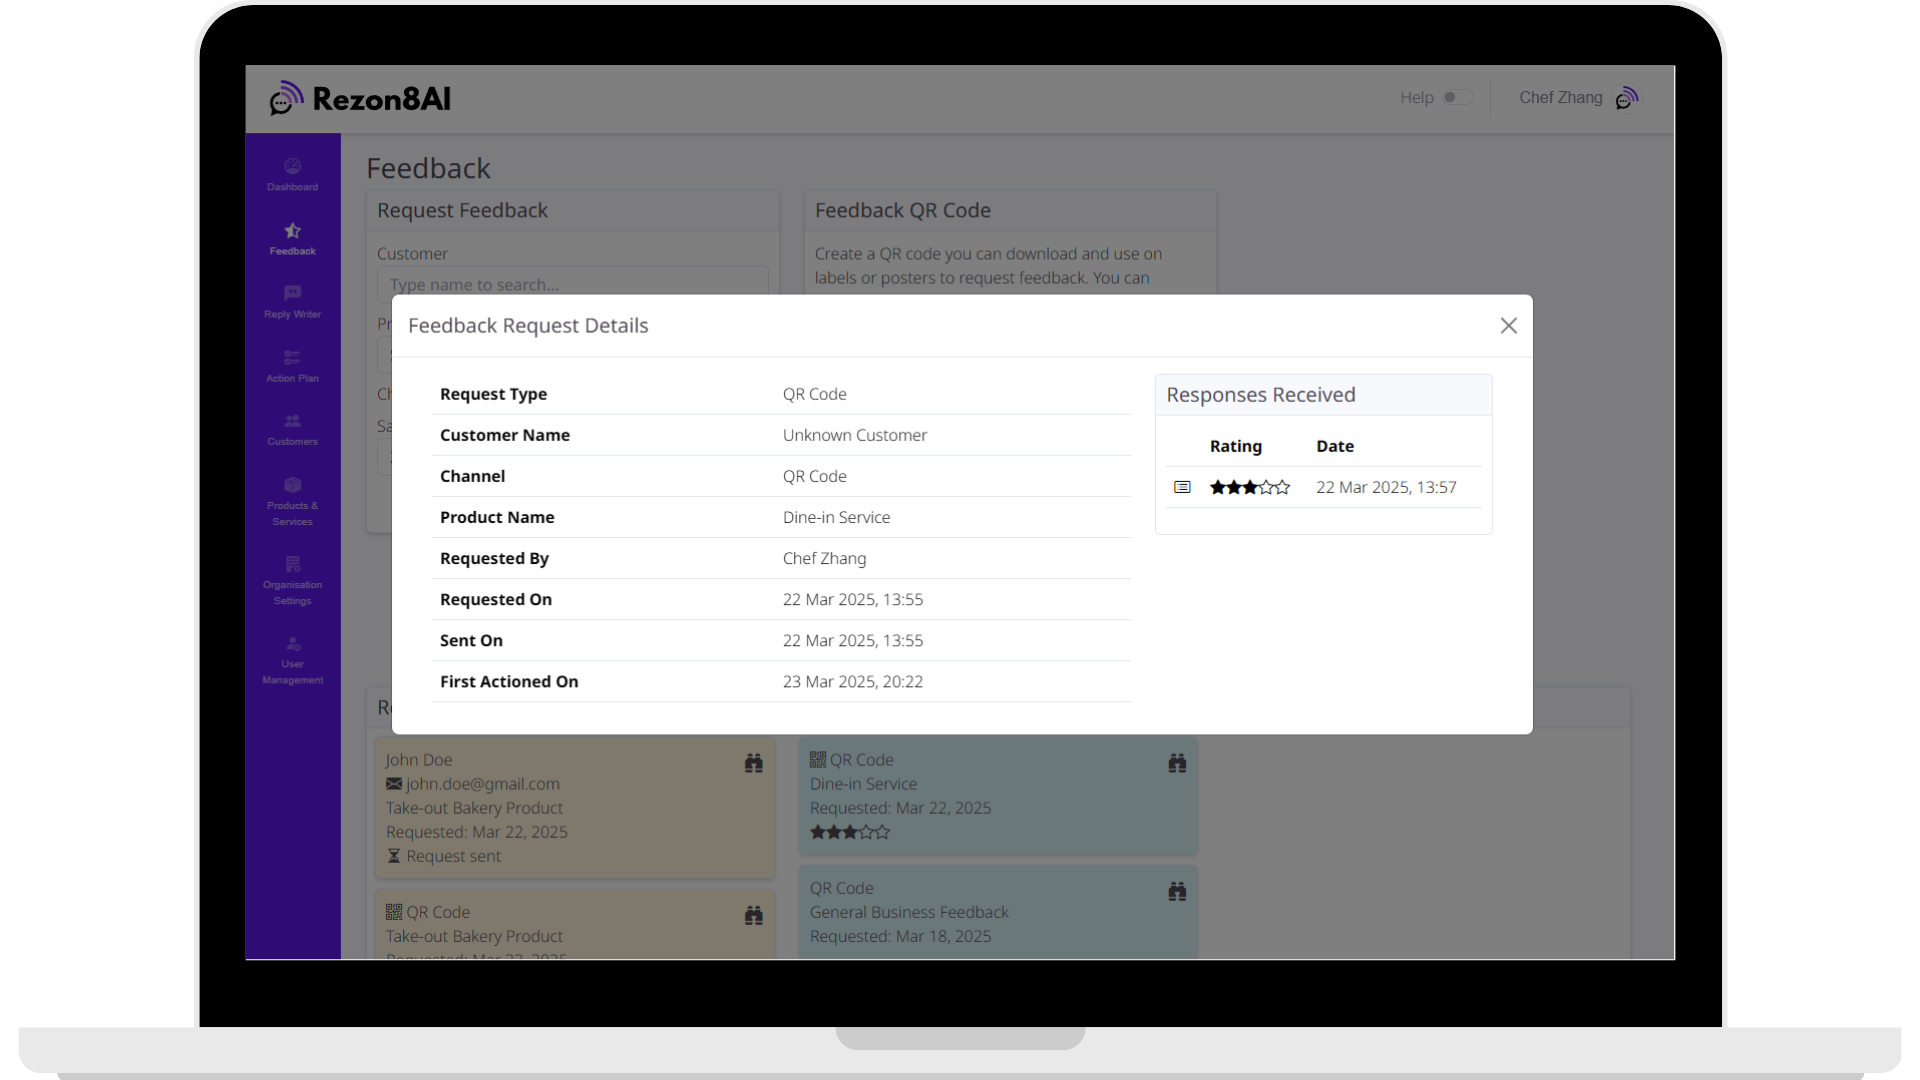This screenshot has height=1080, width=1920.
Task: Open the Dashboard from the sidebar
Action: click(x=292, y=172)
